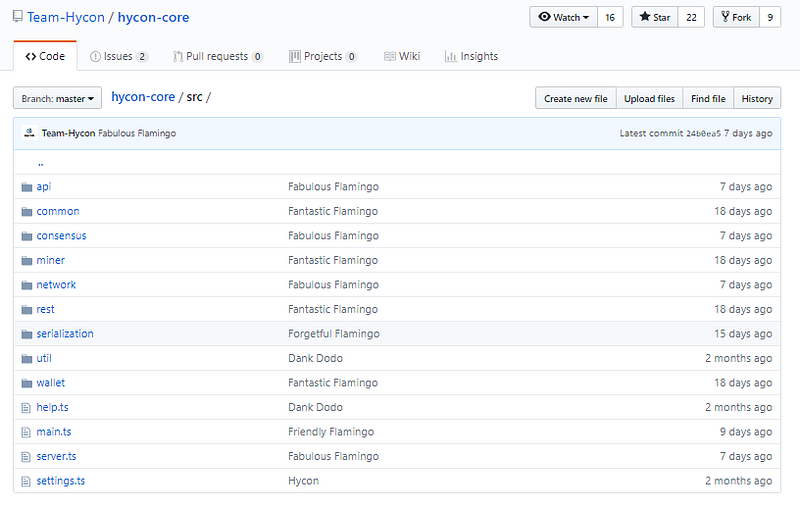This screenshot has width=800, height=515.
Task: Click the Team-Hycon avatar in commit bar
Action: tap(30, 133)
